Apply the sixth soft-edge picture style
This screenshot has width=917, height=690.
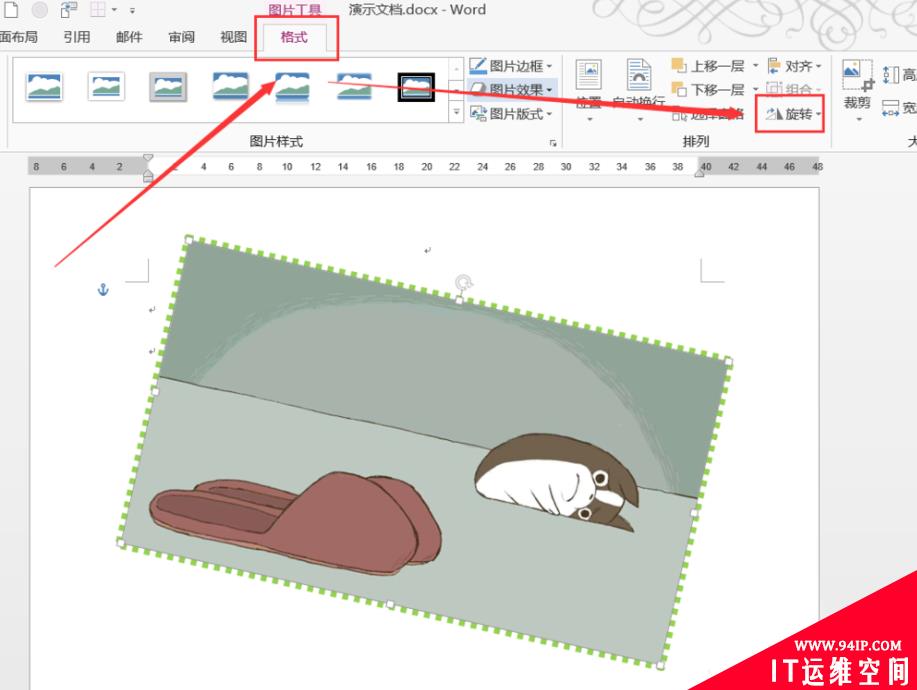(x=354, y=87)
